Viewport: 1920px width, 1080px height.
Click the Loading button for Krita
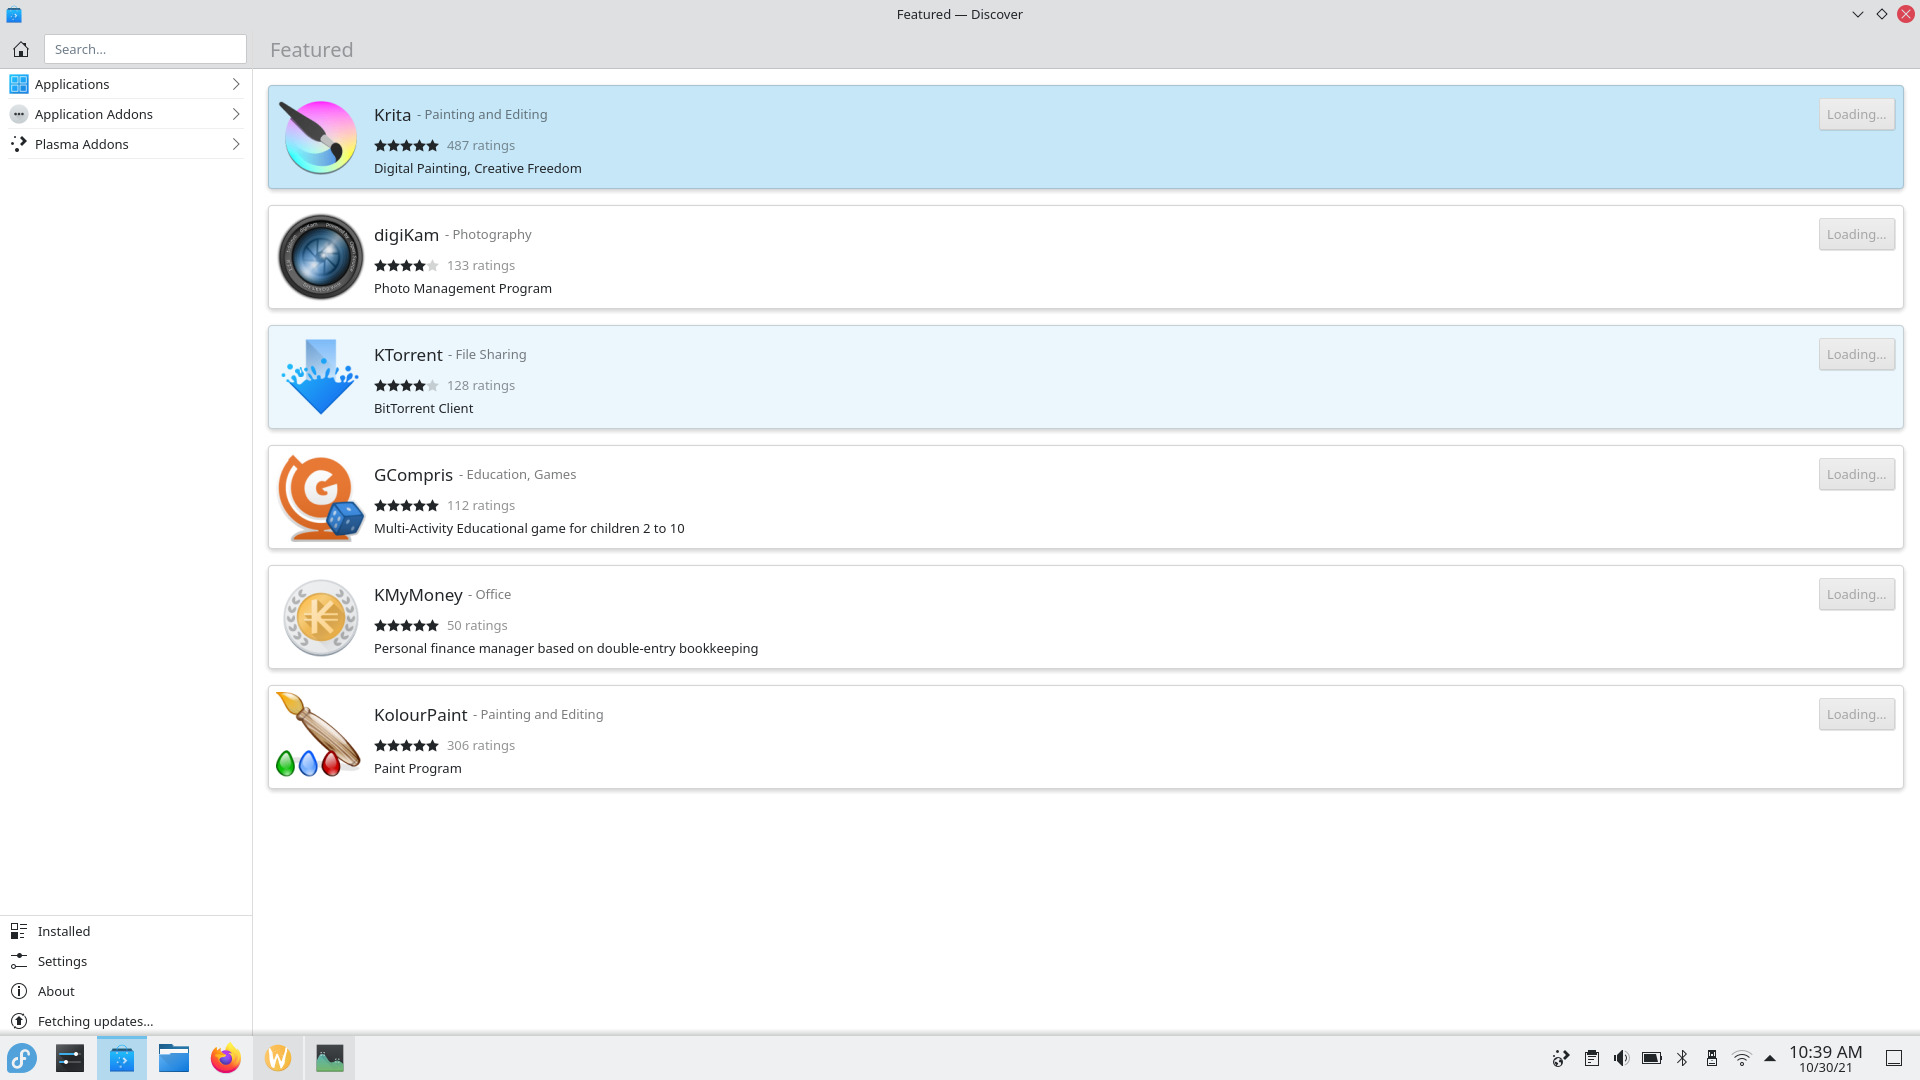(1856, 114)
